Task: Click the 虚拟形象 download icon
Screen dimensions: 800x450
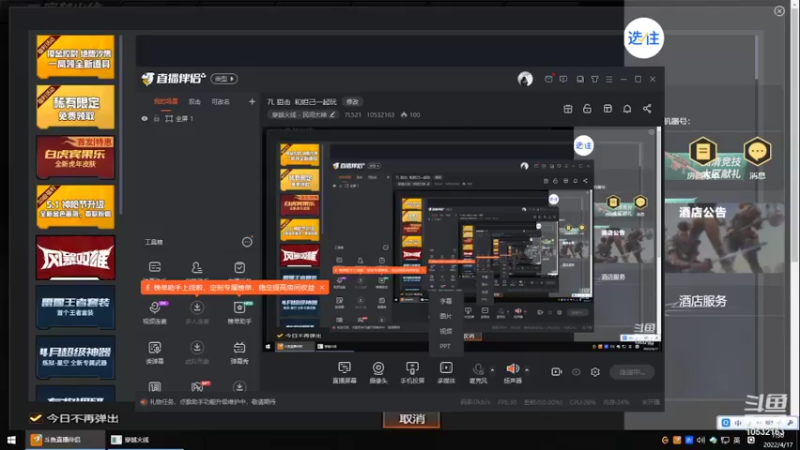Action: pyautogui.click(x=197, y=347)
